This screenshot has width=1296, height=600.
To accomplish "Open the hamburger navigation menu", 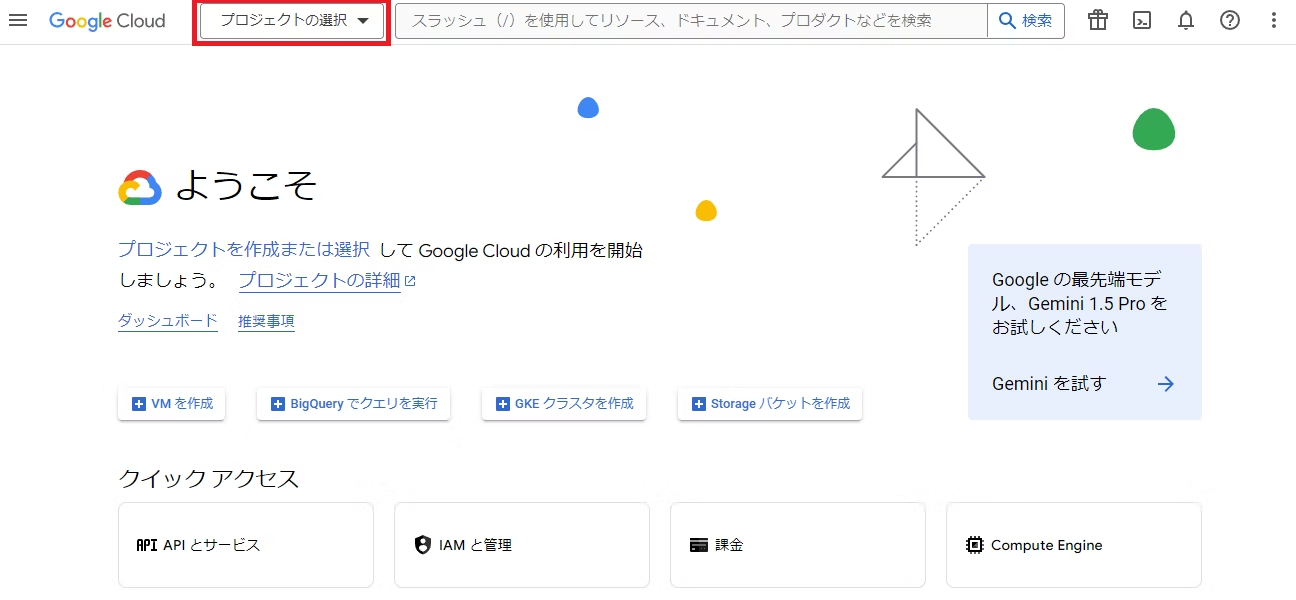I will [x=18, y=20].
